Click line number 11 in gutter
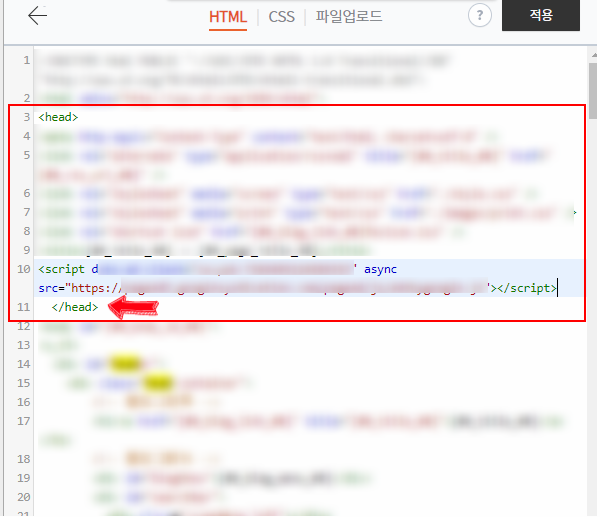Viewport: 600px width, 517px height. tap(23, 307)
